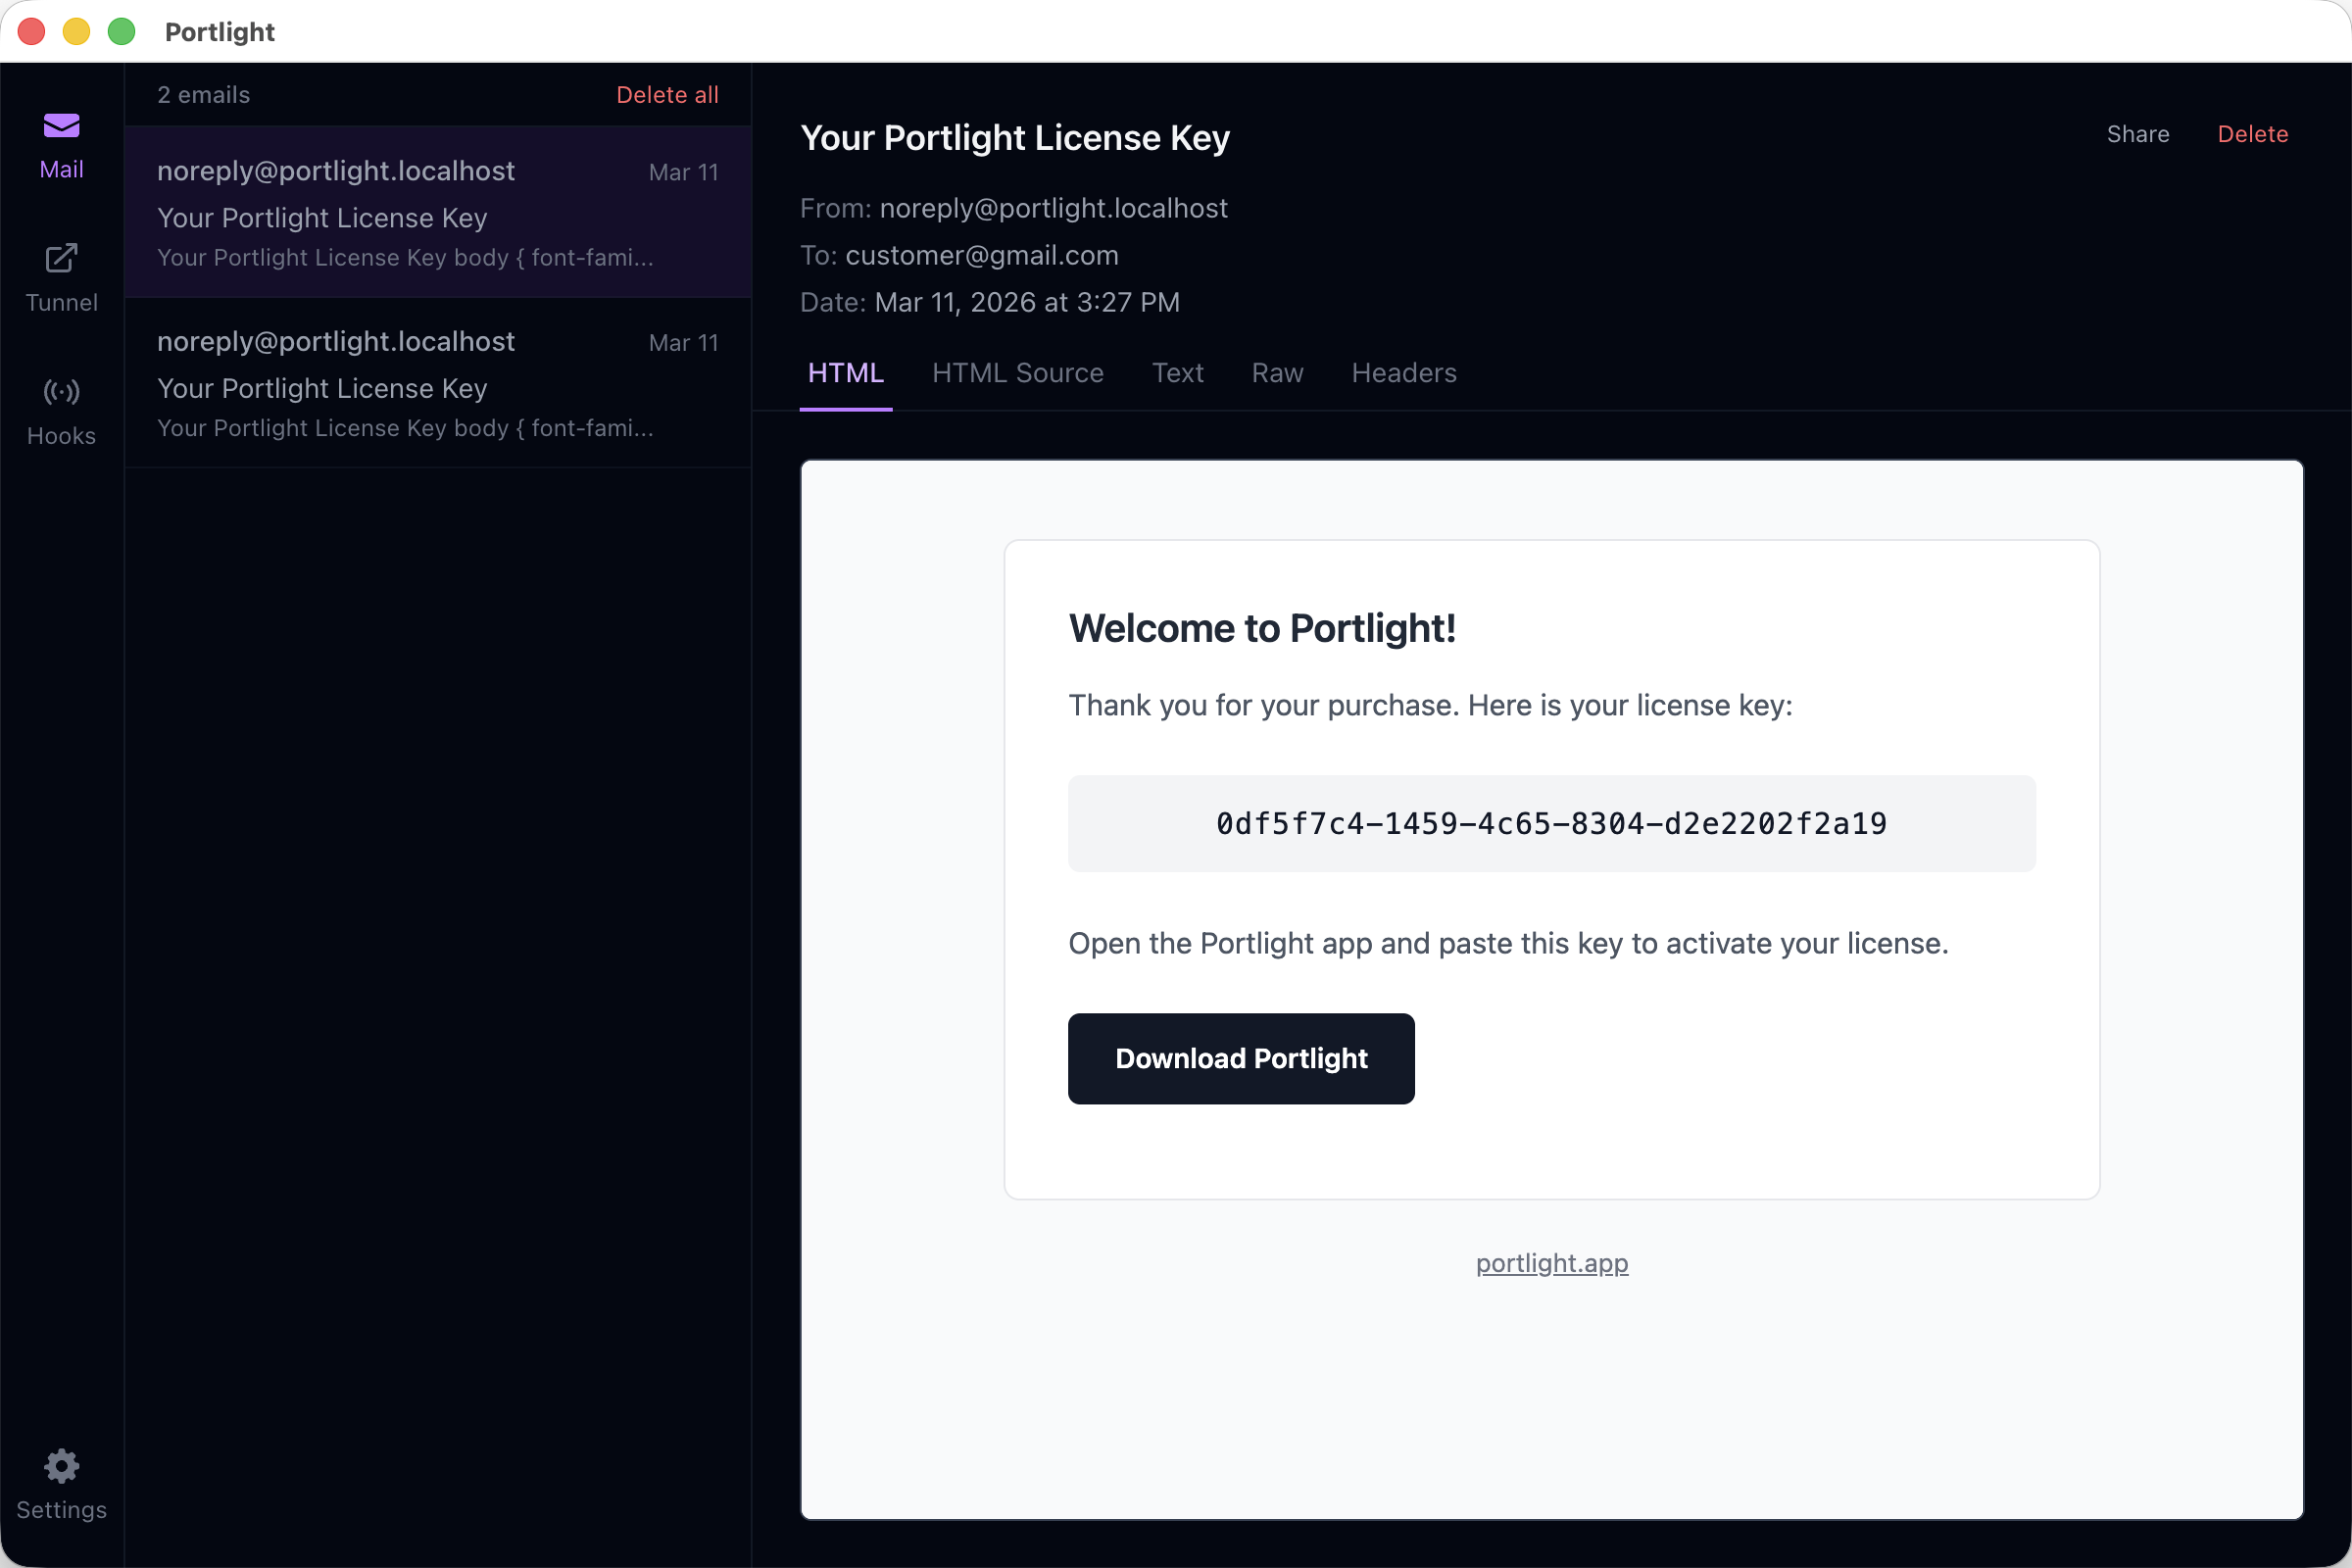Open the Mail section in the sidebar
Image resolution: width=2352 pixels, height=1568 pixels.
(61, 145)
